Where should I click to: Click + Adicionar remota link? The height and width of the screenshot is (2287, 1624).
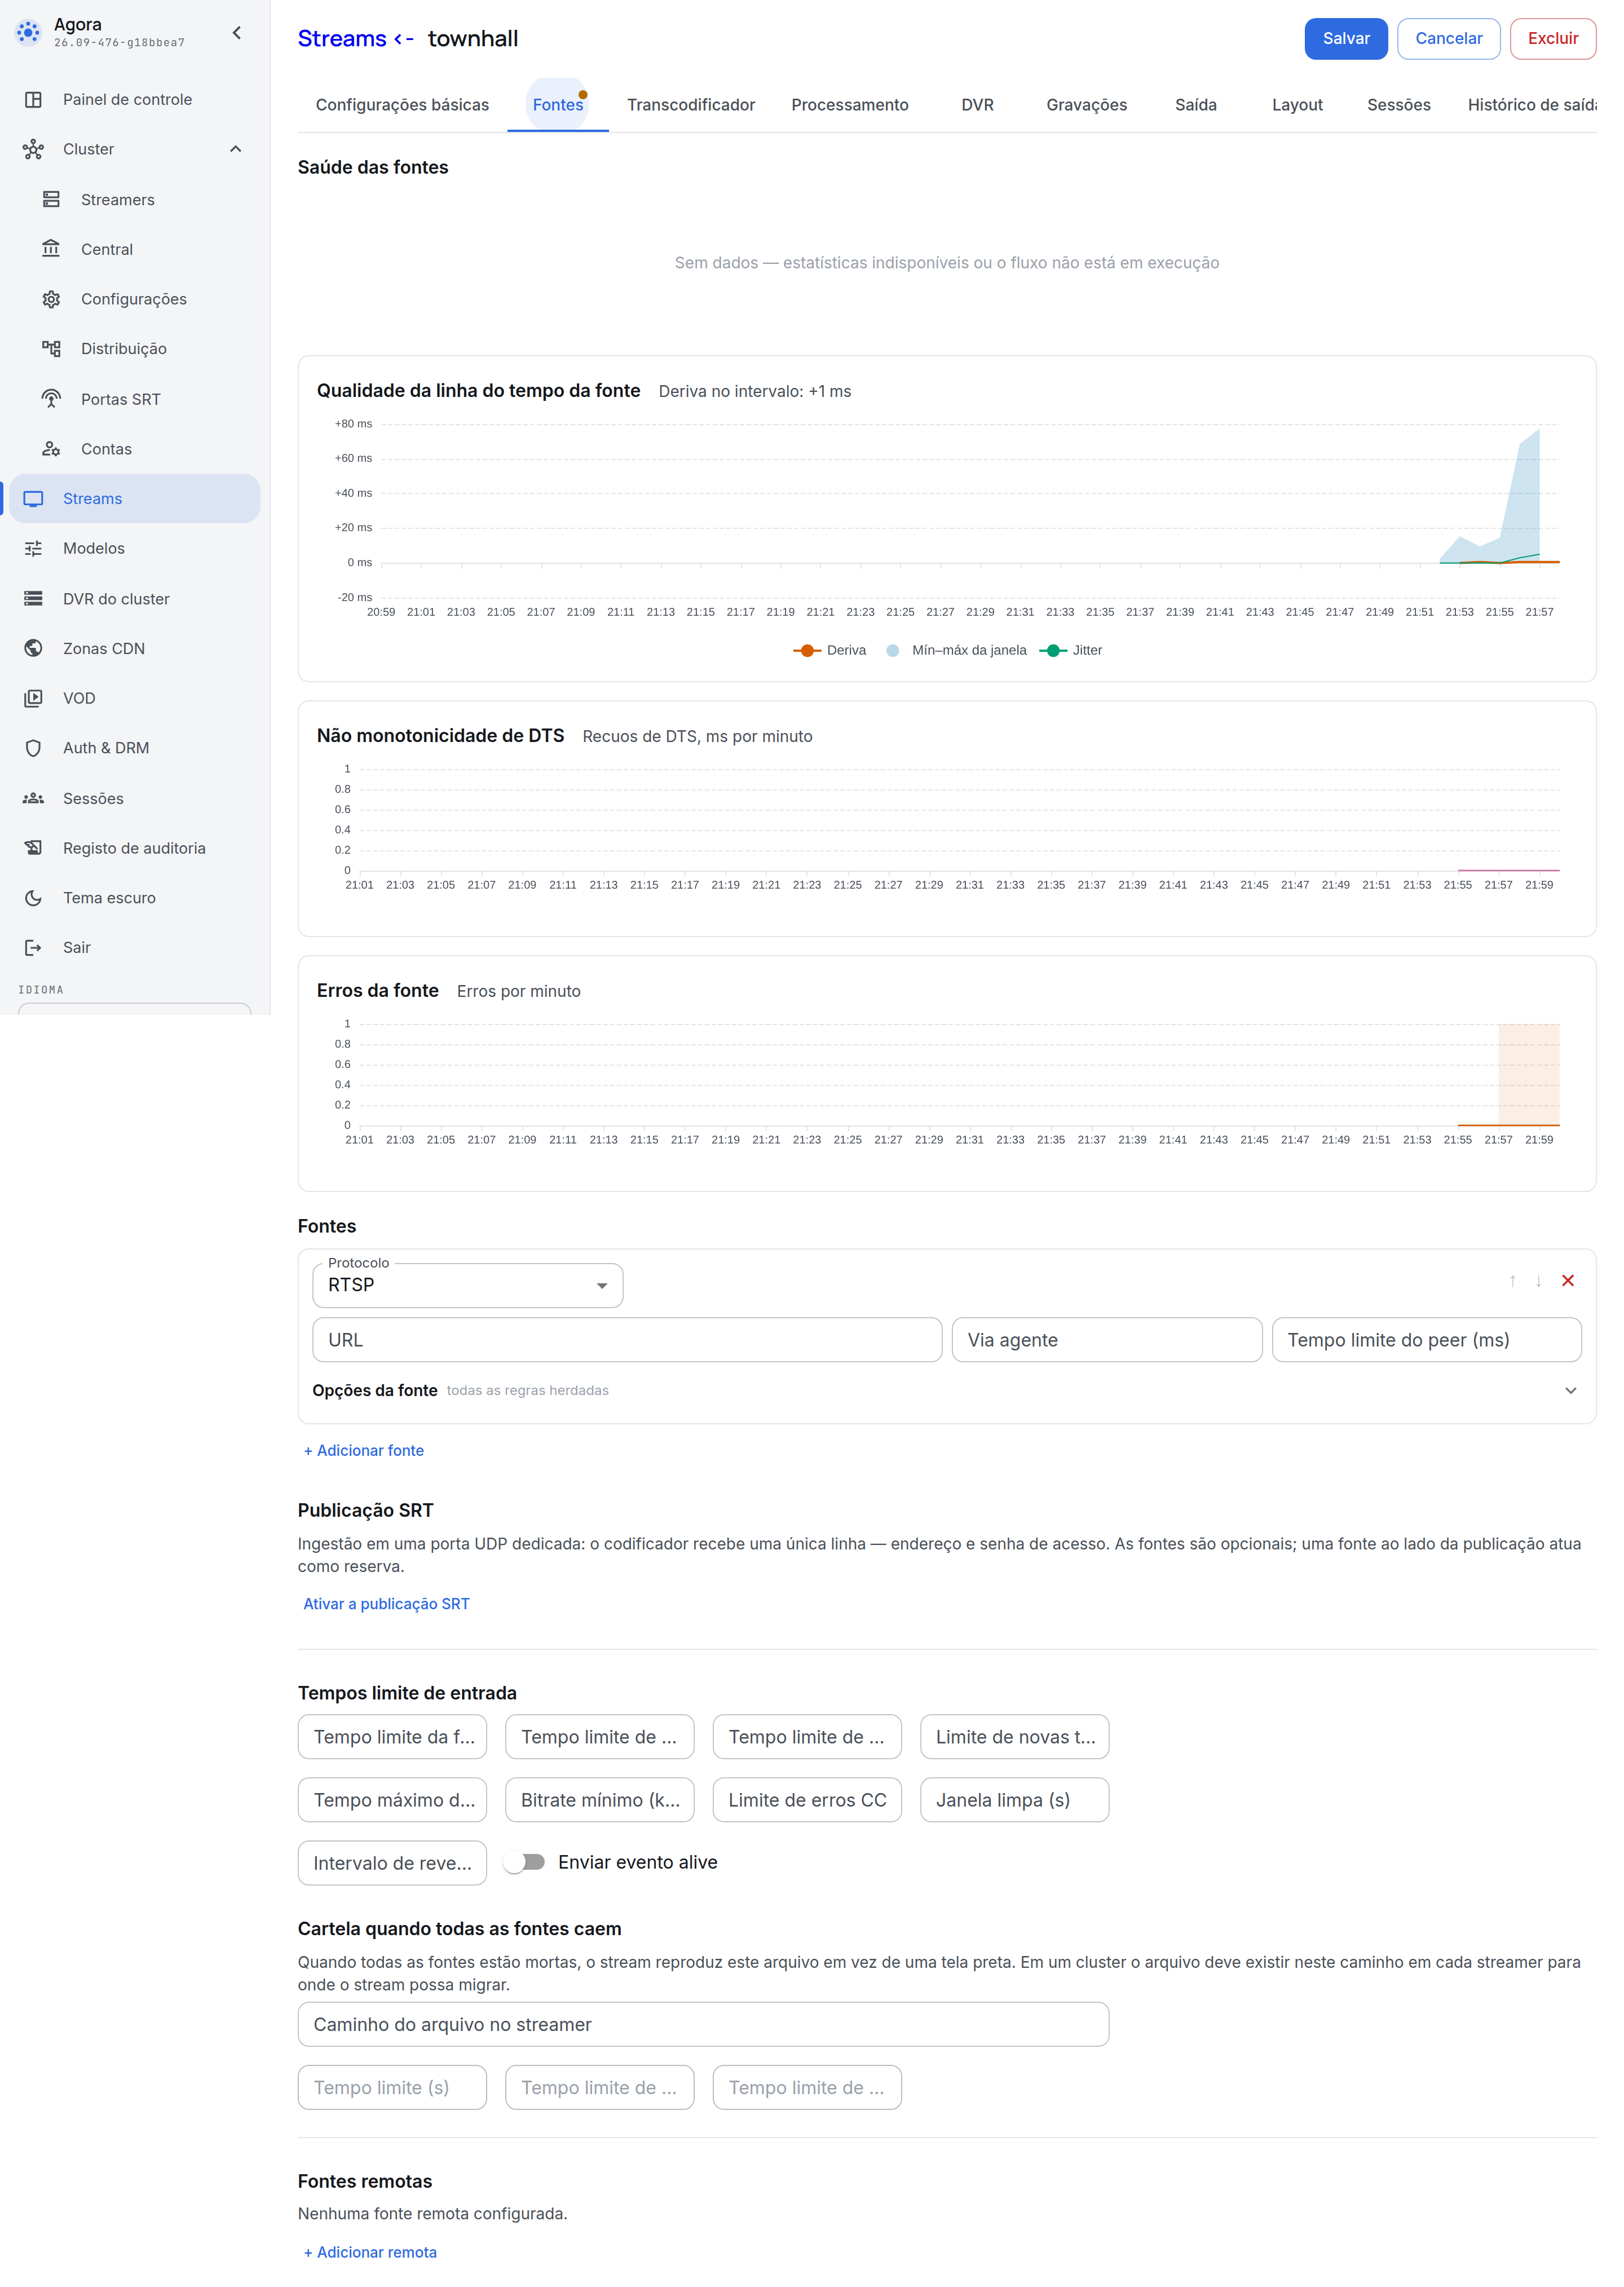coord(370,2253)
